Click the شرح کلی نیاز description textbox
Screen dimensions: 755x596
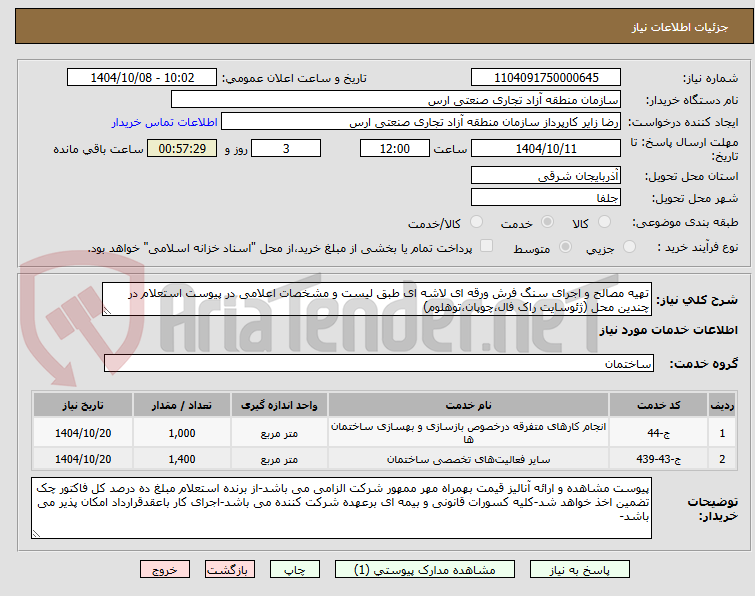tap(377, 299)
